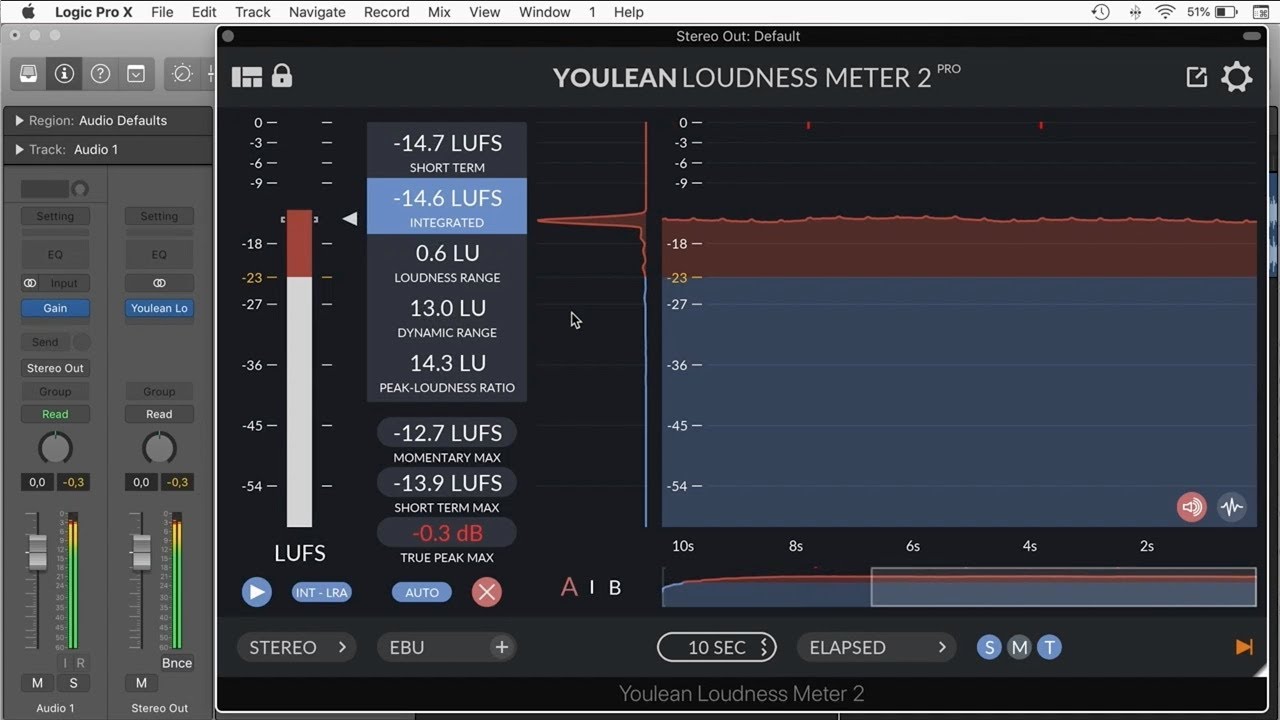Open the Track menu
Viewport: 1280px width, 720px height.
pyautogui.click(x=253, y=12)
